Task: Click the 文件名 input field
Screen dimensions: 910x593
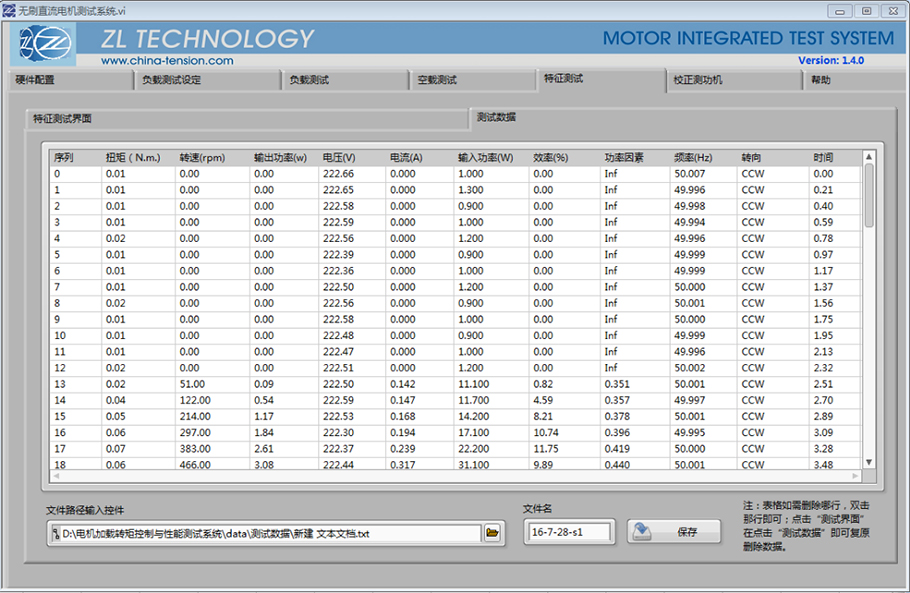Action: (569, 533)
